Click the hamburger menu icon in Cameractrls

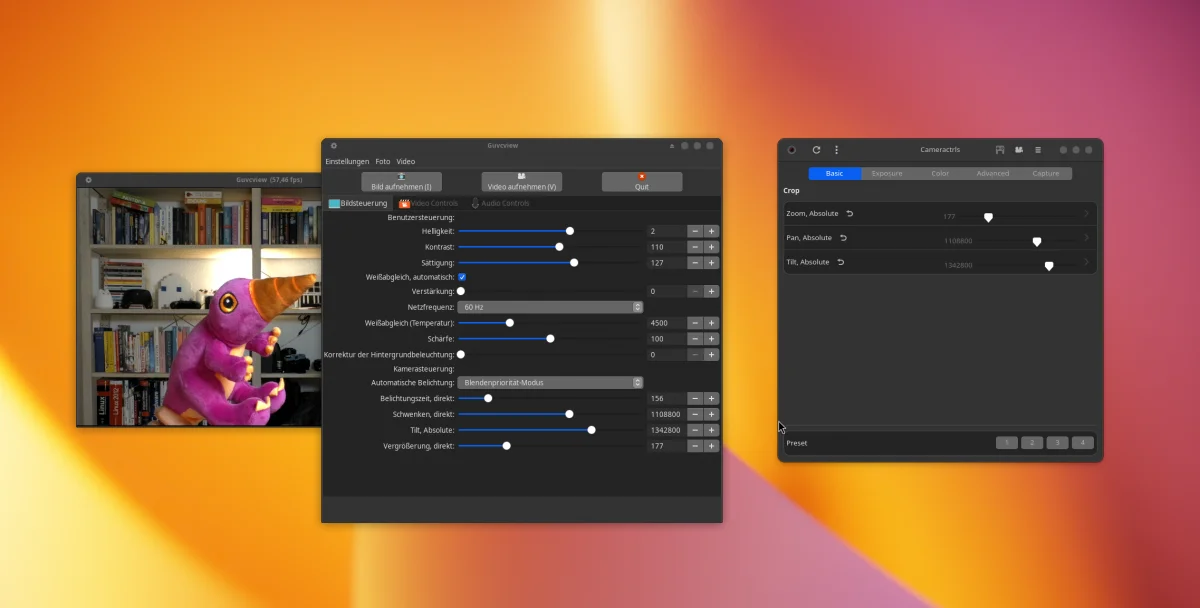(1038, 150)
